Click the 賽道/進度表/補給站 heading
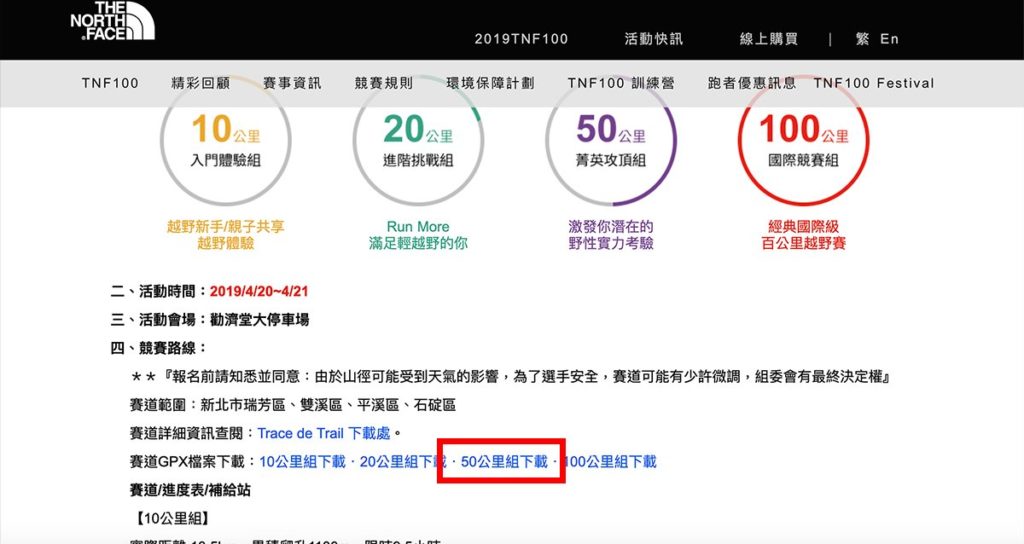Image resolution: width=1024 pixels, height=544 pixels. [x=190, y=490]
